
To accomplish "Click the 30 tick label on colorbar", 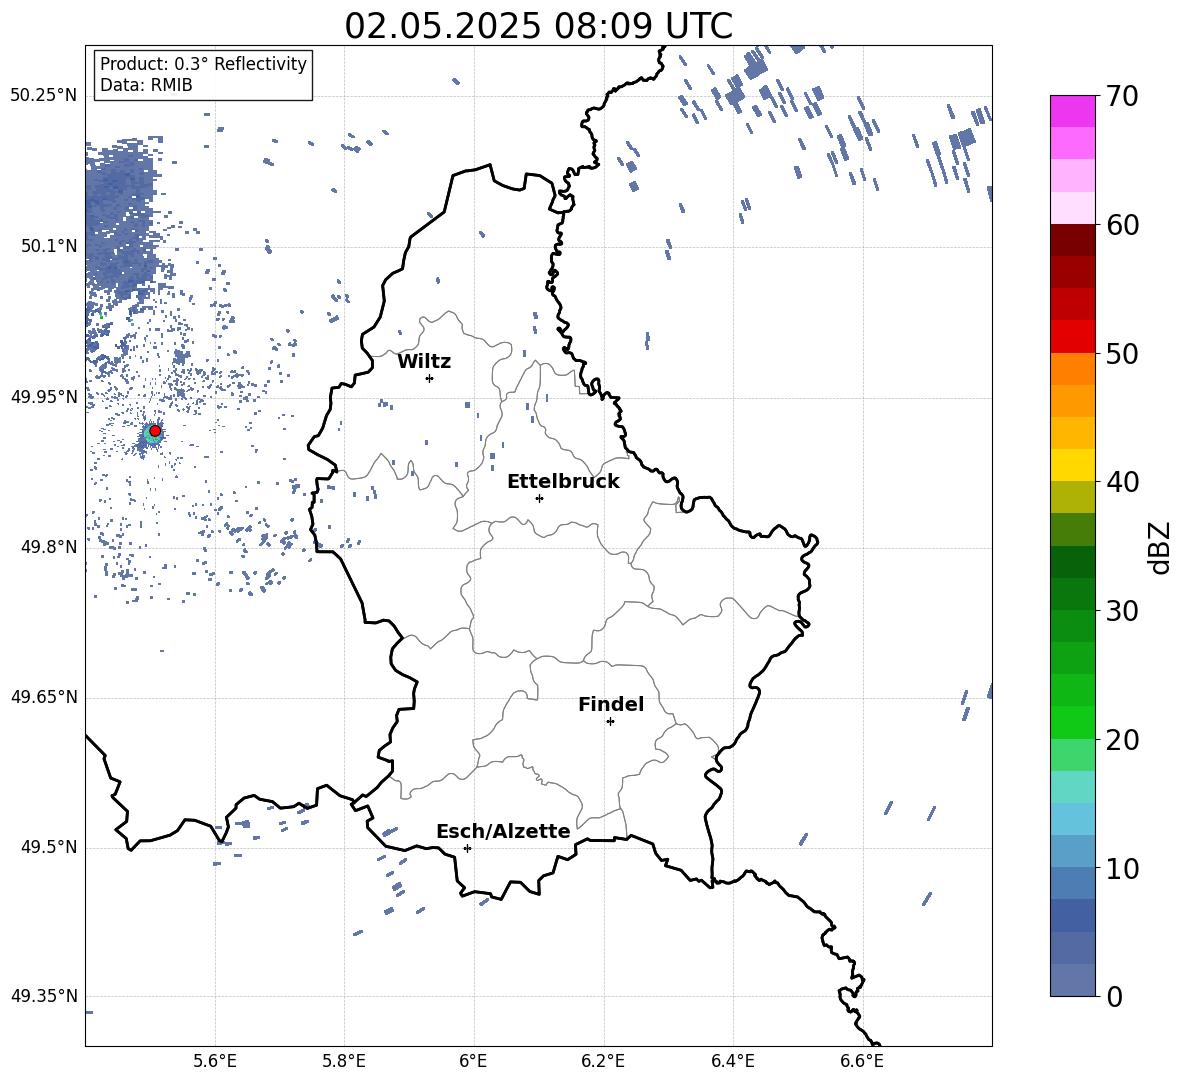I will coord(1122,611).
